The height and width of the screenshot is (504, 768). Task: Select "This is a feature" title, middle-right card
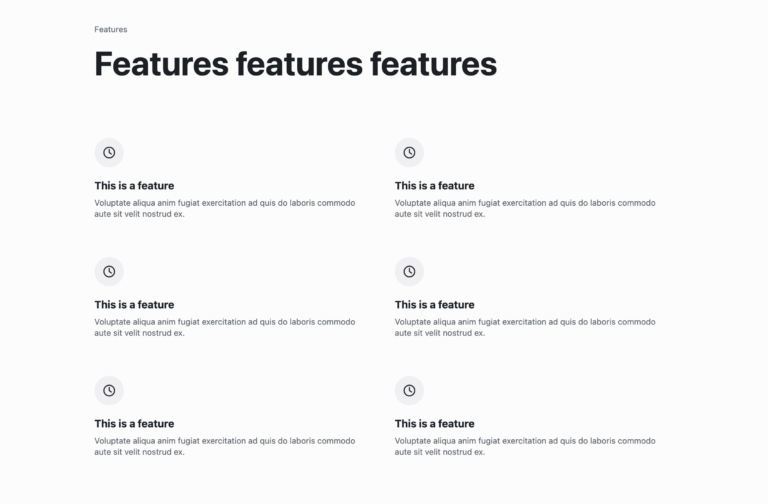434,305
